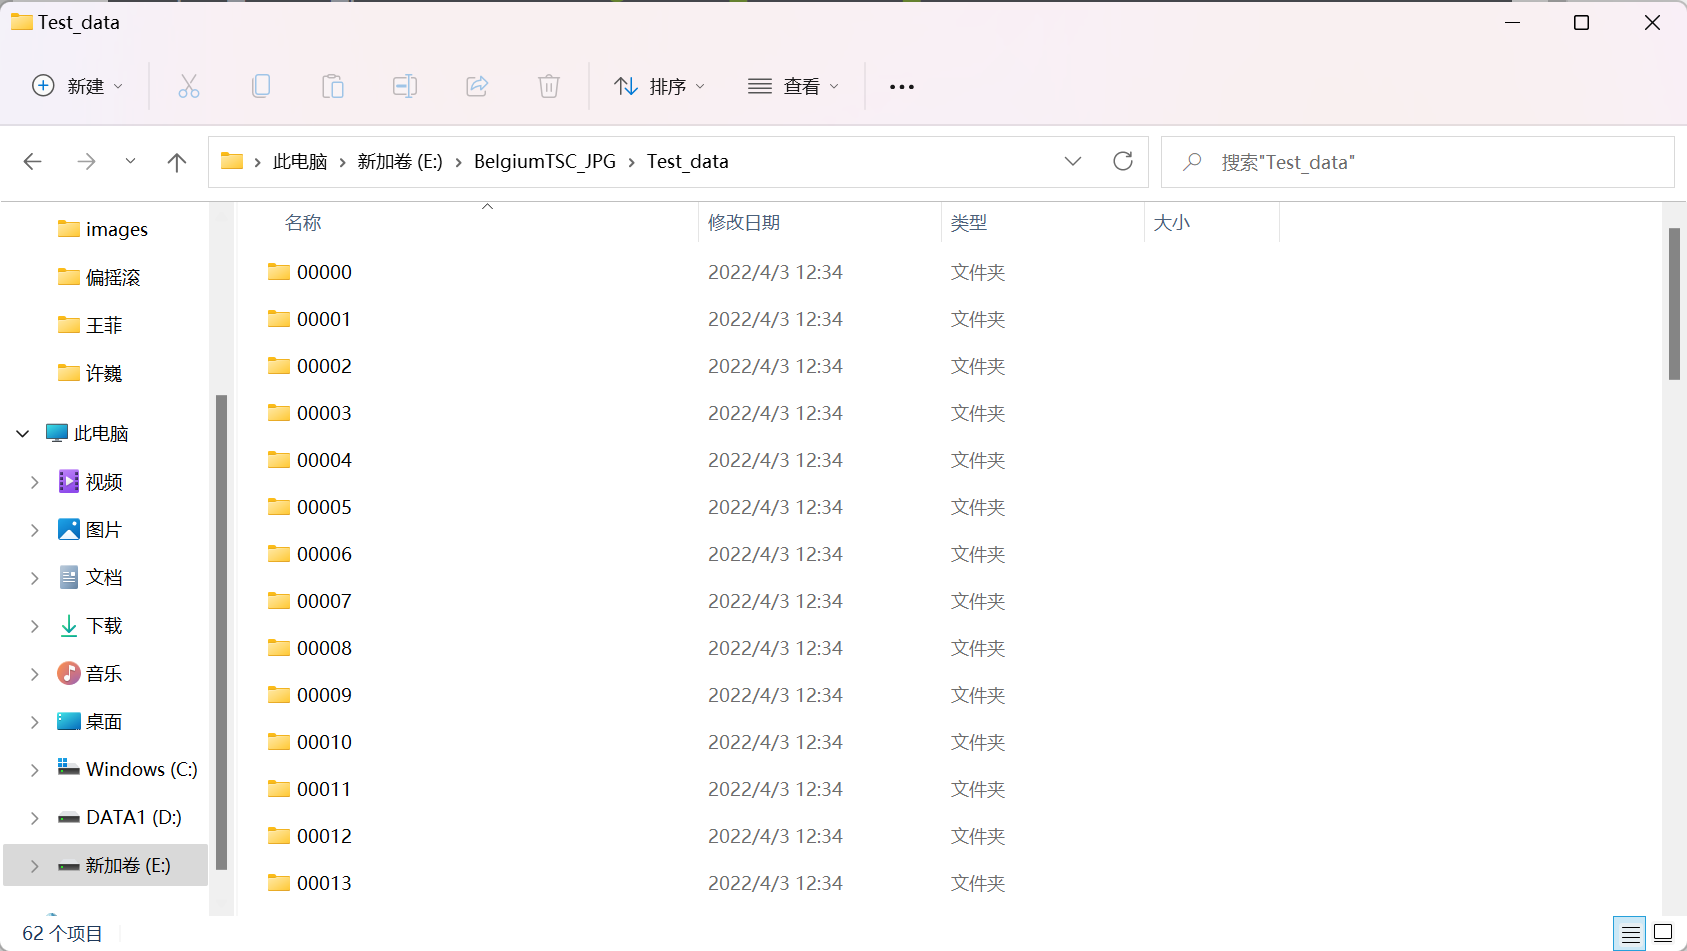Click the This PC monitor icon

coord(57,433)
